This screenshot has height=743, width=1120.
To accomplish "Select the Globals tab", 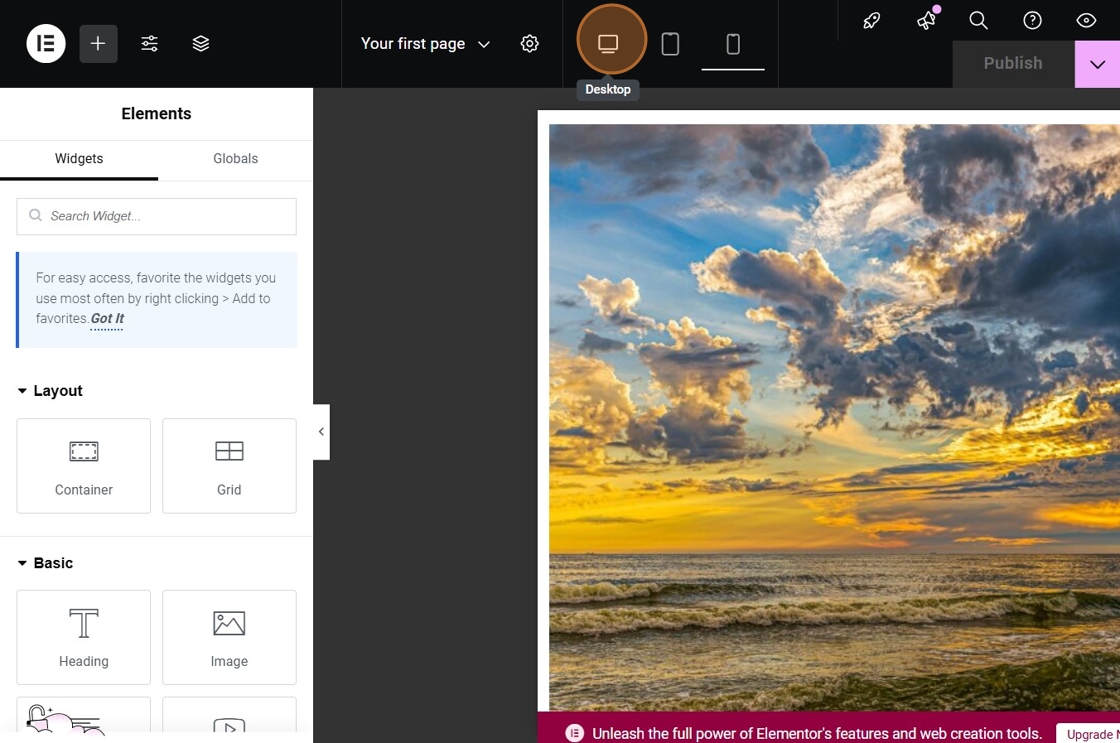I will [x=236, y=159].
